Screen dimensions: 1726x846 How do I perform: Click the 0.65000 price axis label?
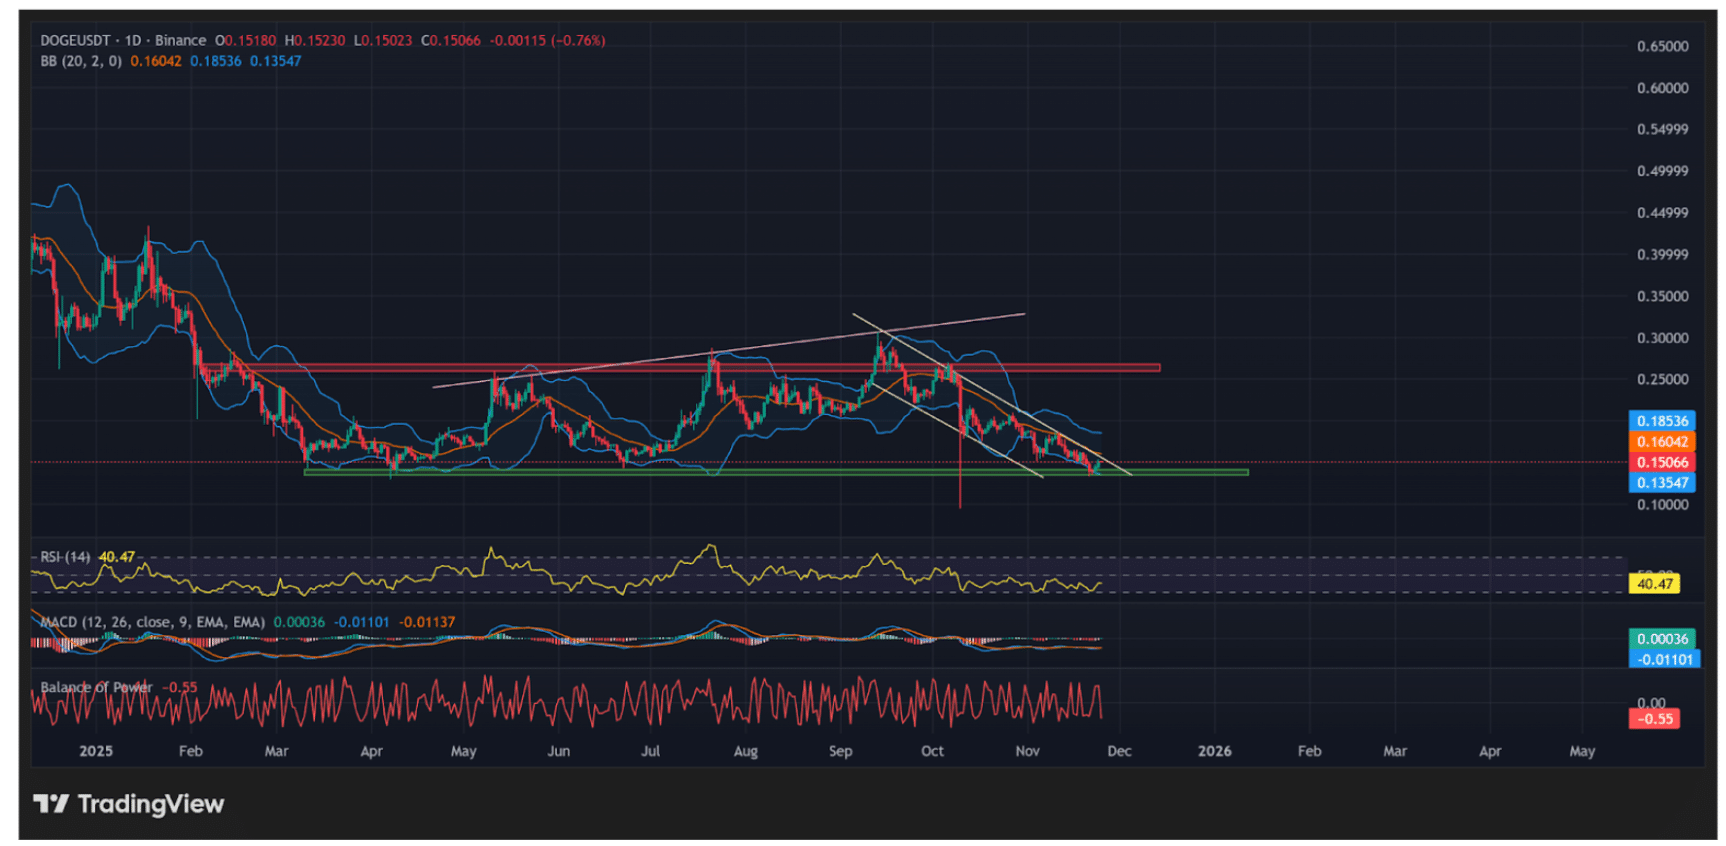coord(1661,47)
